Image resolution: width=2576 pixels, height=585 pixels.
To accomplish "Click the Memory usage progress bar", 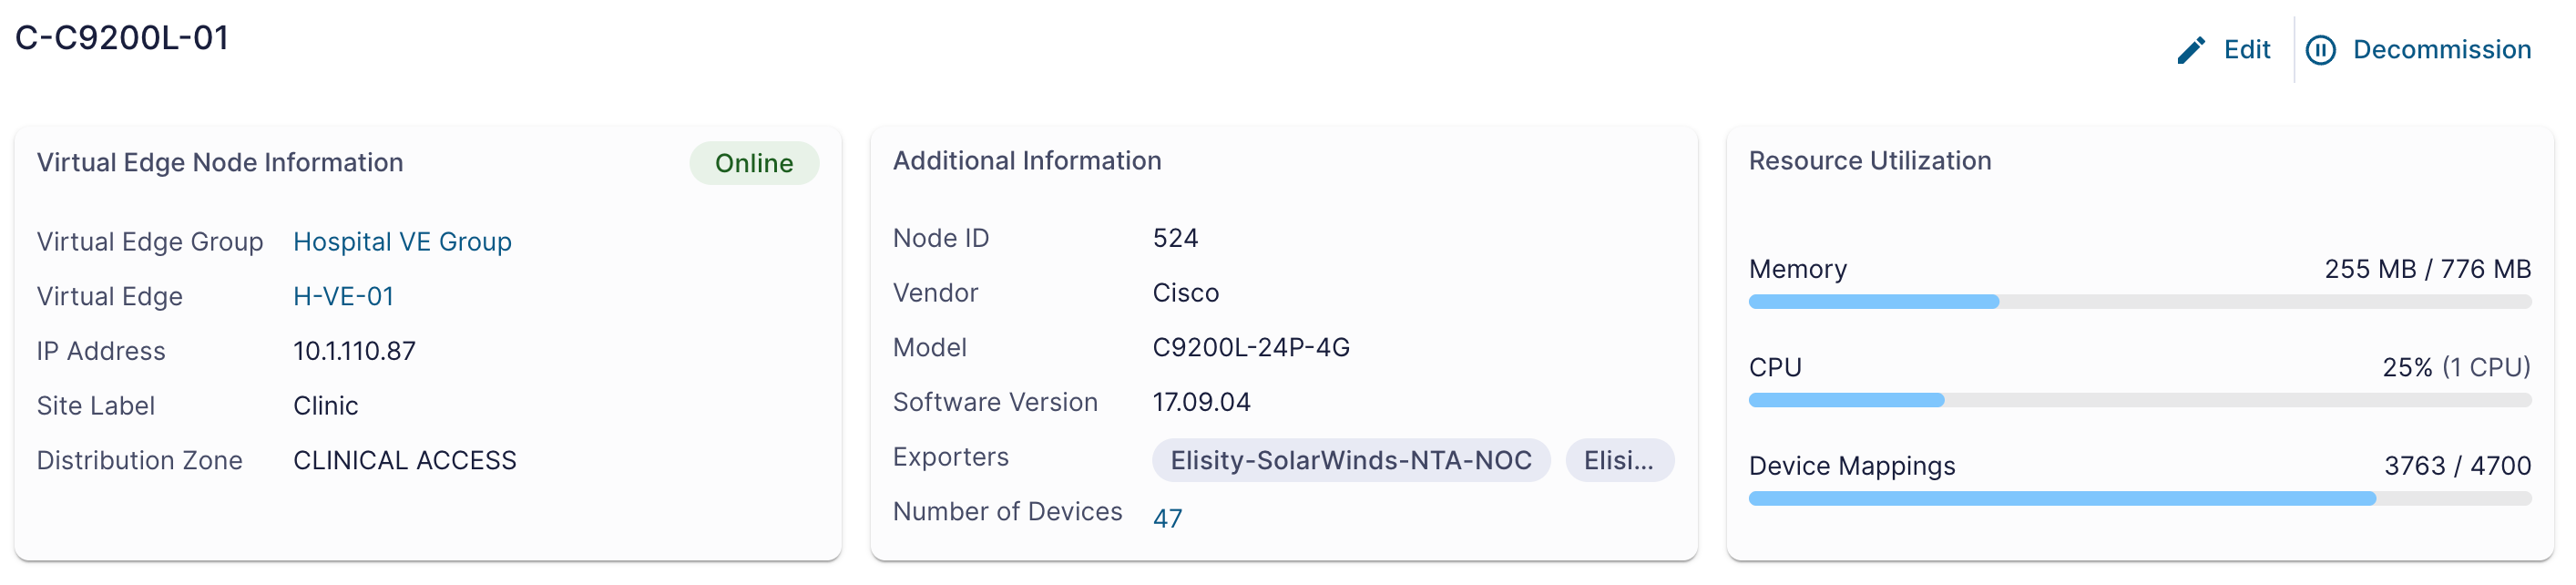I will pyautogui.click(x=2140, y=302).
